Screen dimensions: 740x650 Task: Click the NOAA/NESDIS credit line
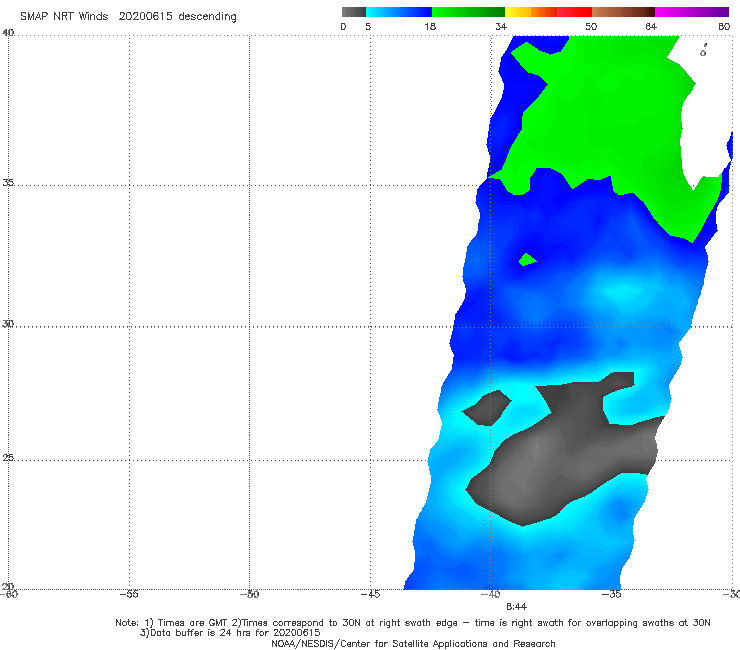tap(413, 644)
